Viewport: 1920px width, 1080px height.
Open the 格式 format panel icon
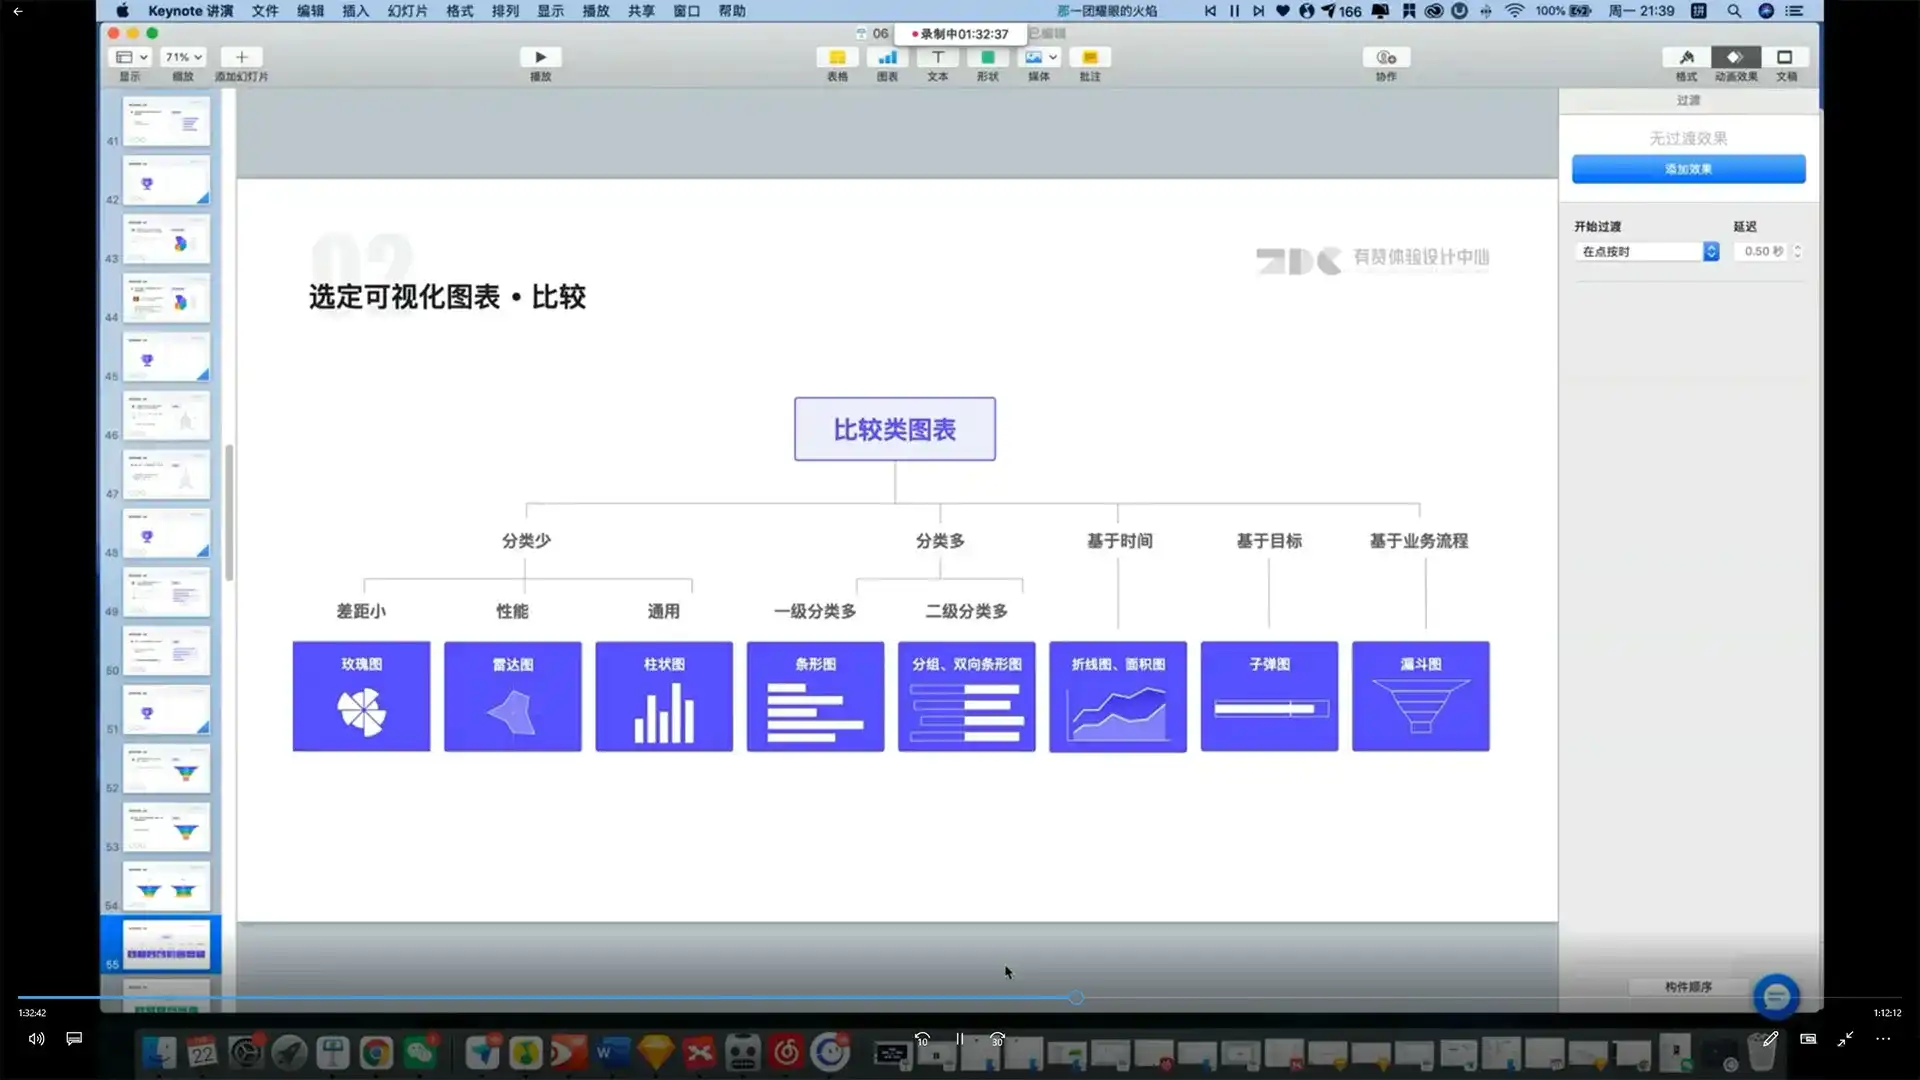point(1686,58)
